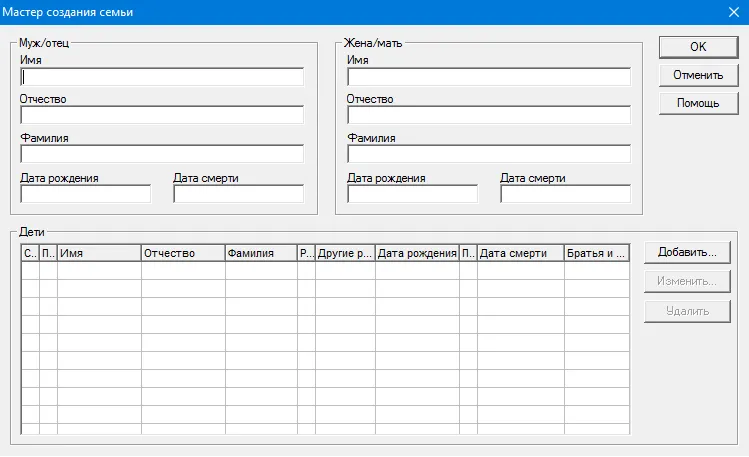This screenshot has width=749, height=457.
Task: Select the wife's Фамилия field
Action: point(489,154)
